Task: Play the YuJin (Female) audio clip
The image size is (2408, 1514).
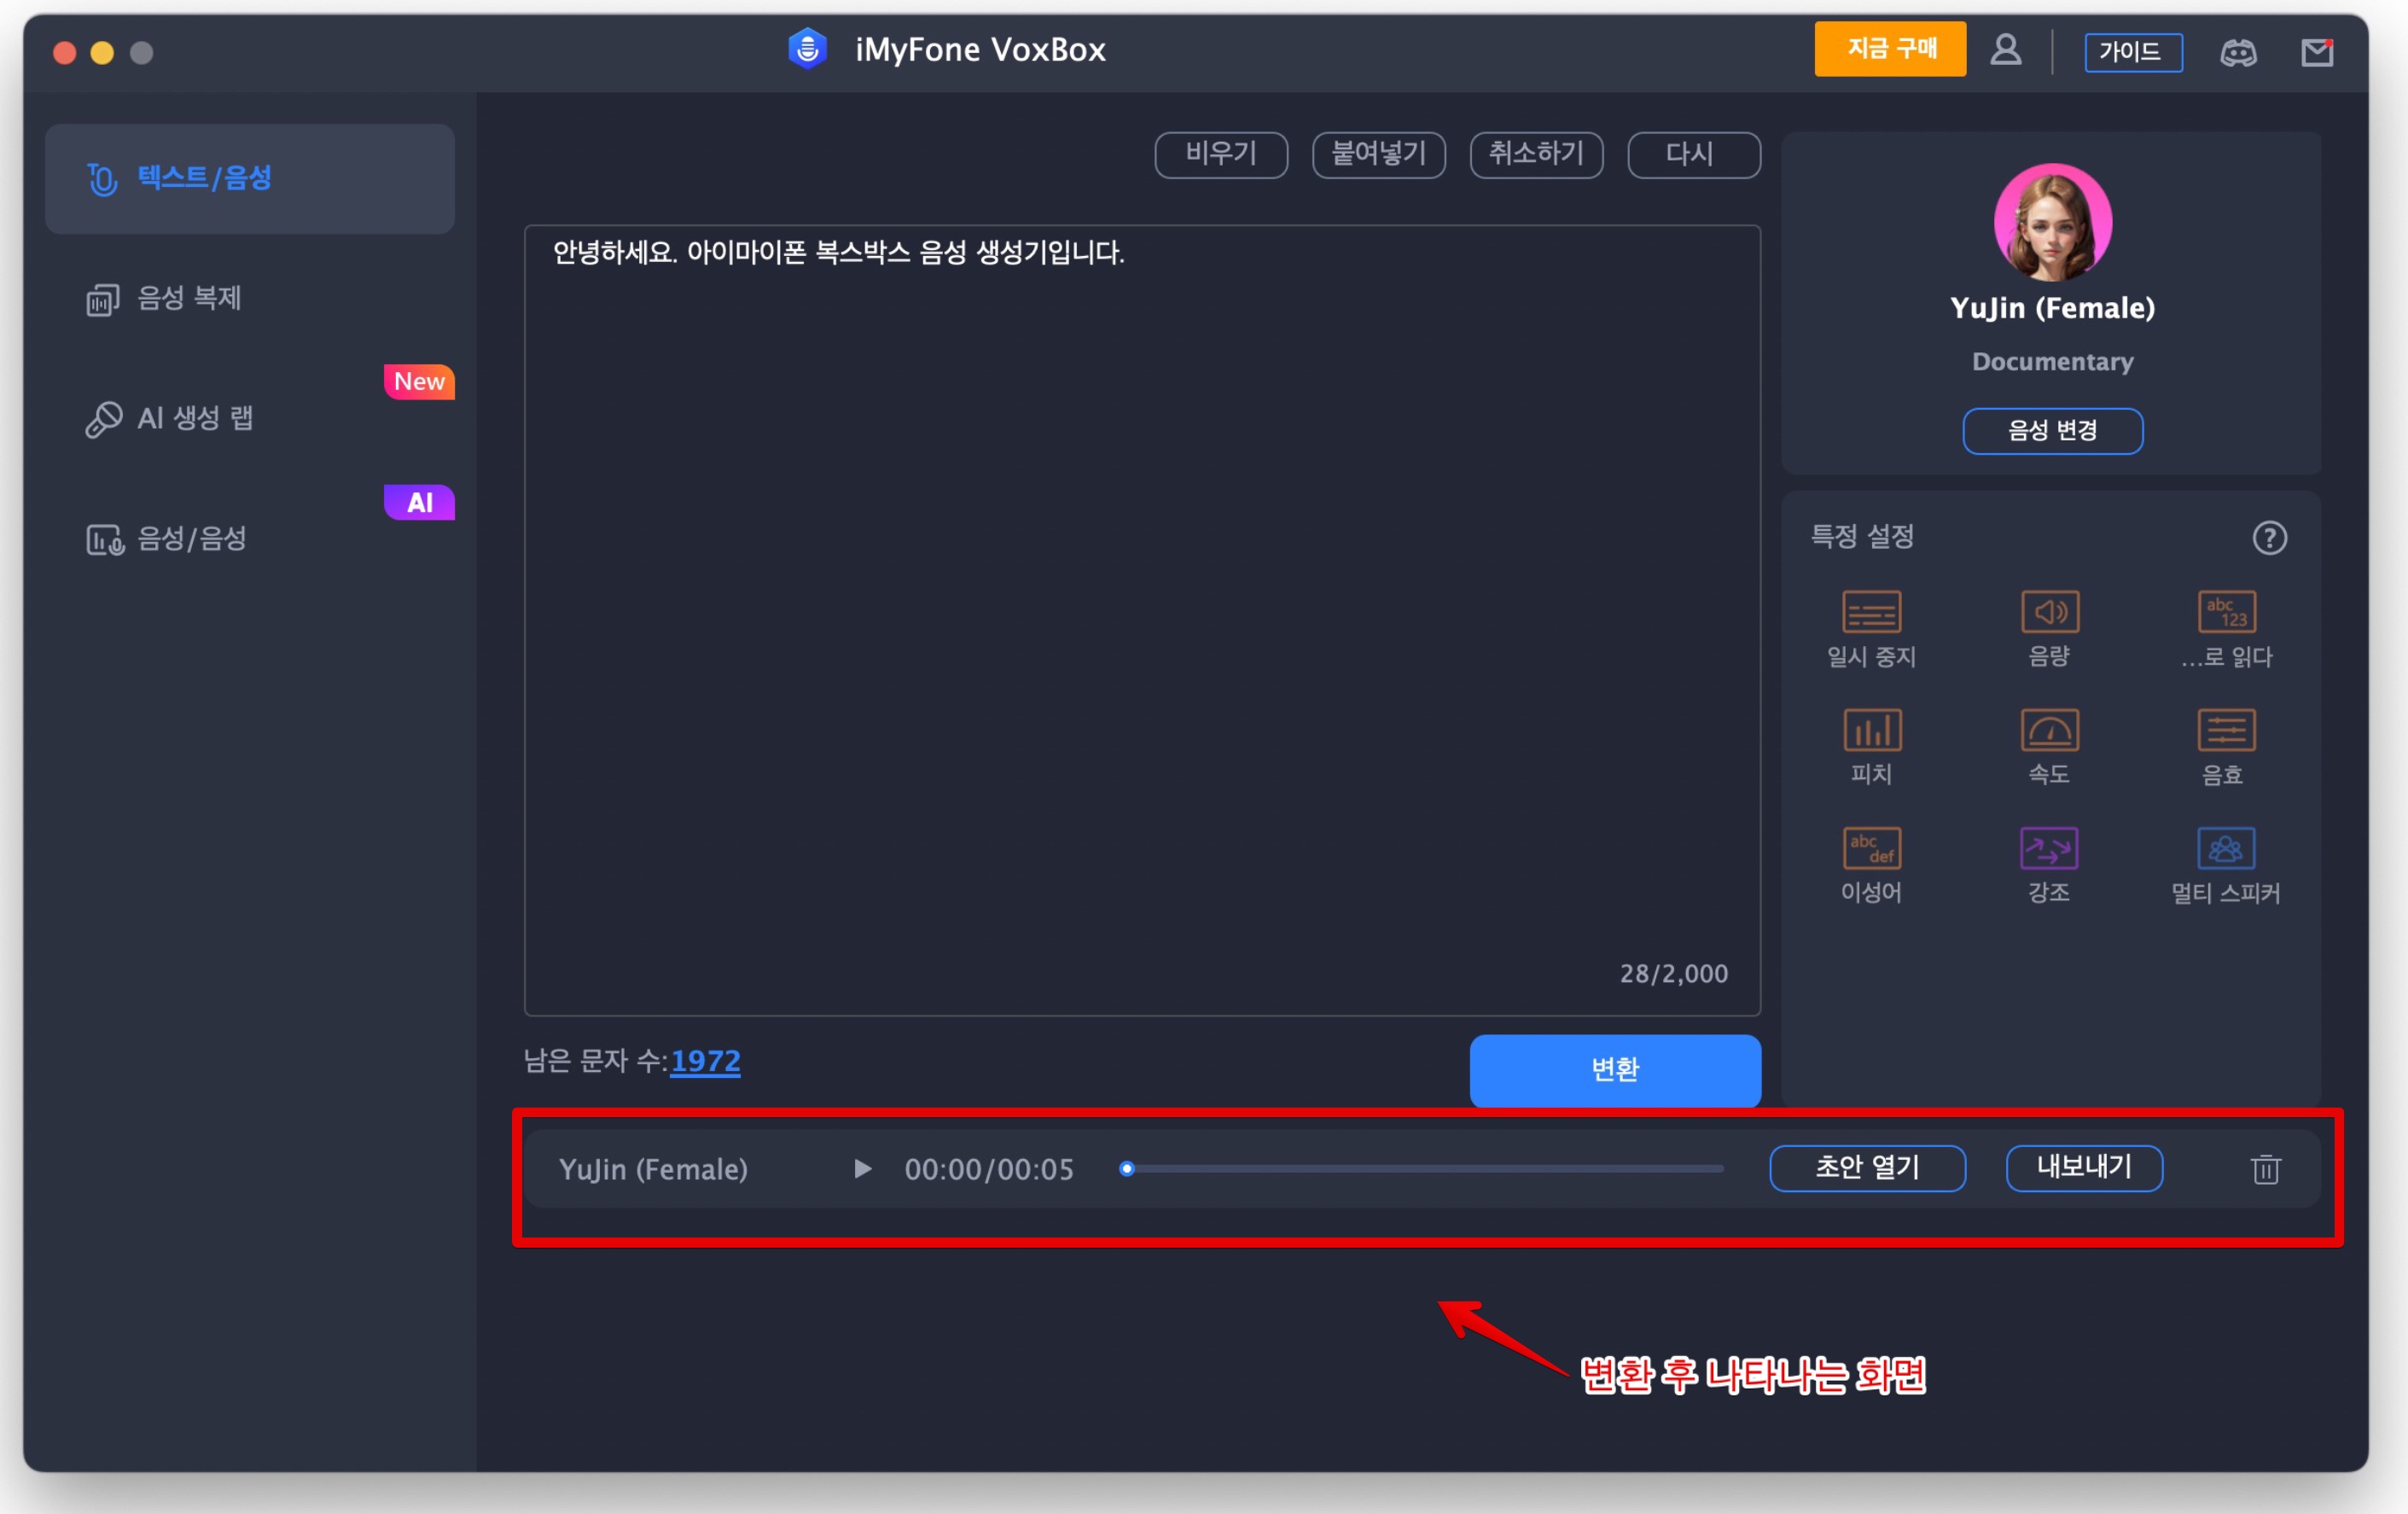Action: 862,1168
